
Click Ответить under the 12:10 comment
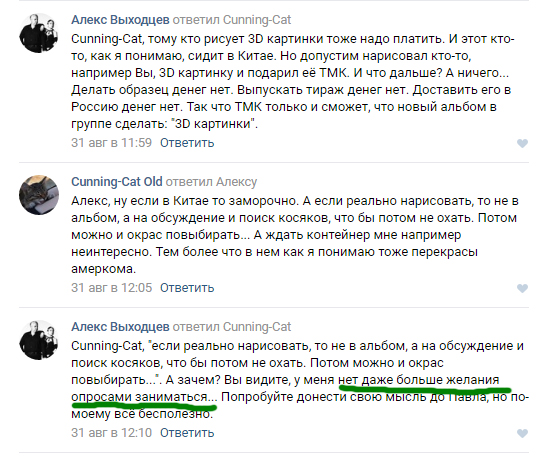[187, 433]
